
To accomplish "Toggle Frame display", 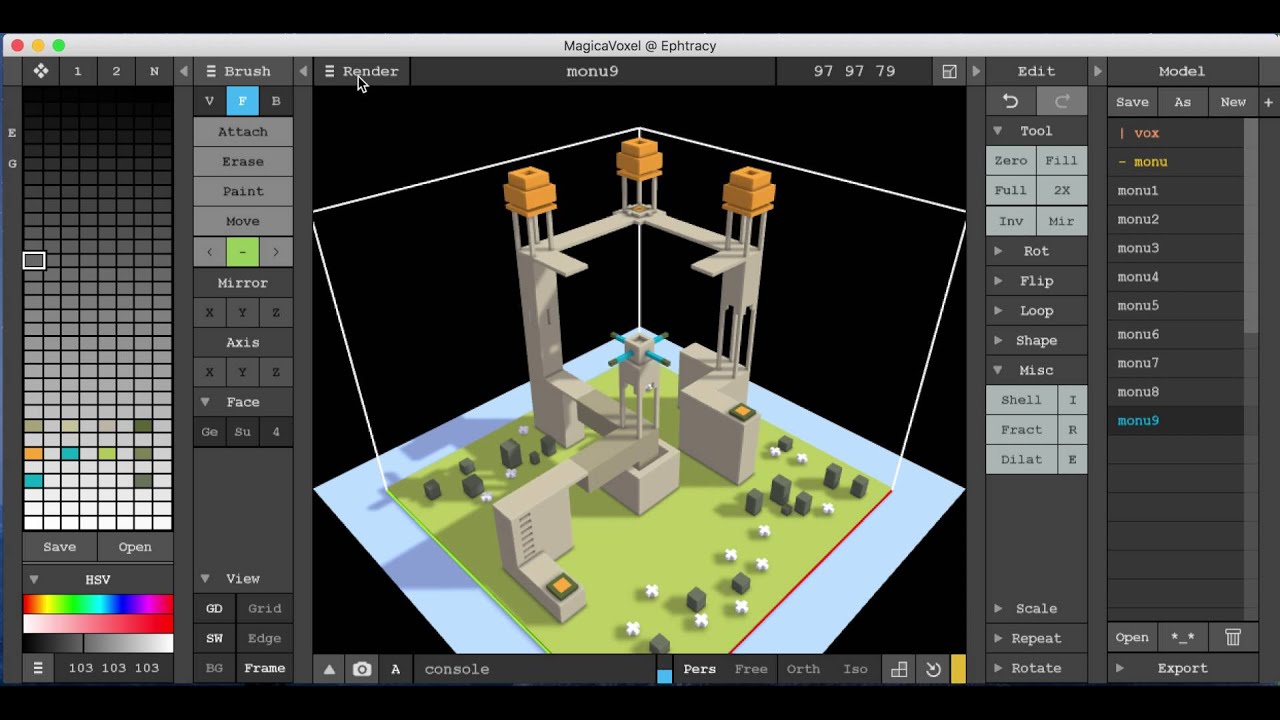I will (265, 668).
